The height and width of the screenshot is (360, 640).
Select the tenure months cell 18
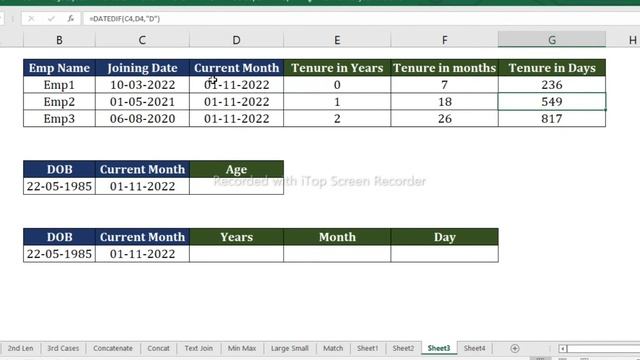point(444,102)
